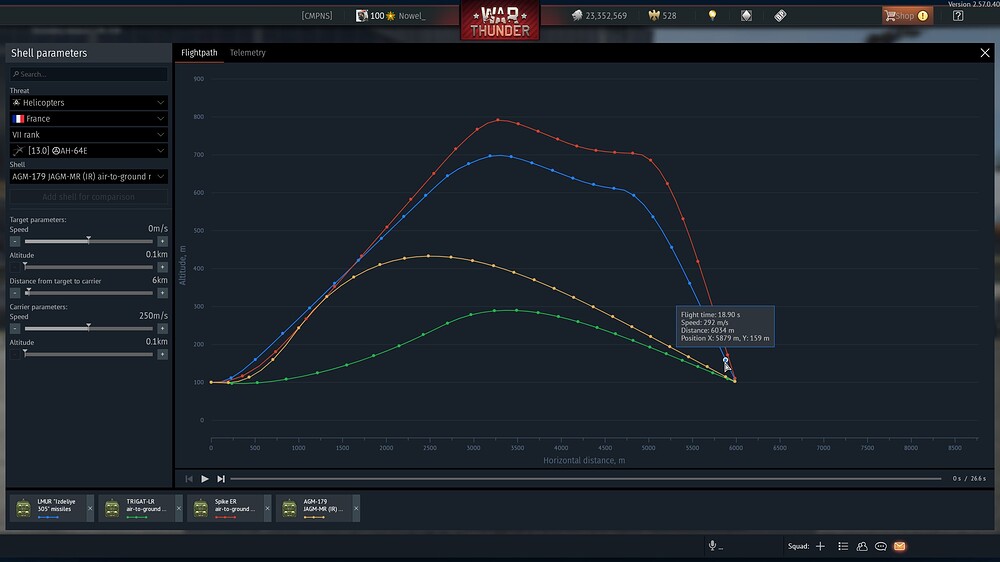Expand the Helicopters threat dropdown
Screen dimensions: 1000x562
(x=89, y=102)
